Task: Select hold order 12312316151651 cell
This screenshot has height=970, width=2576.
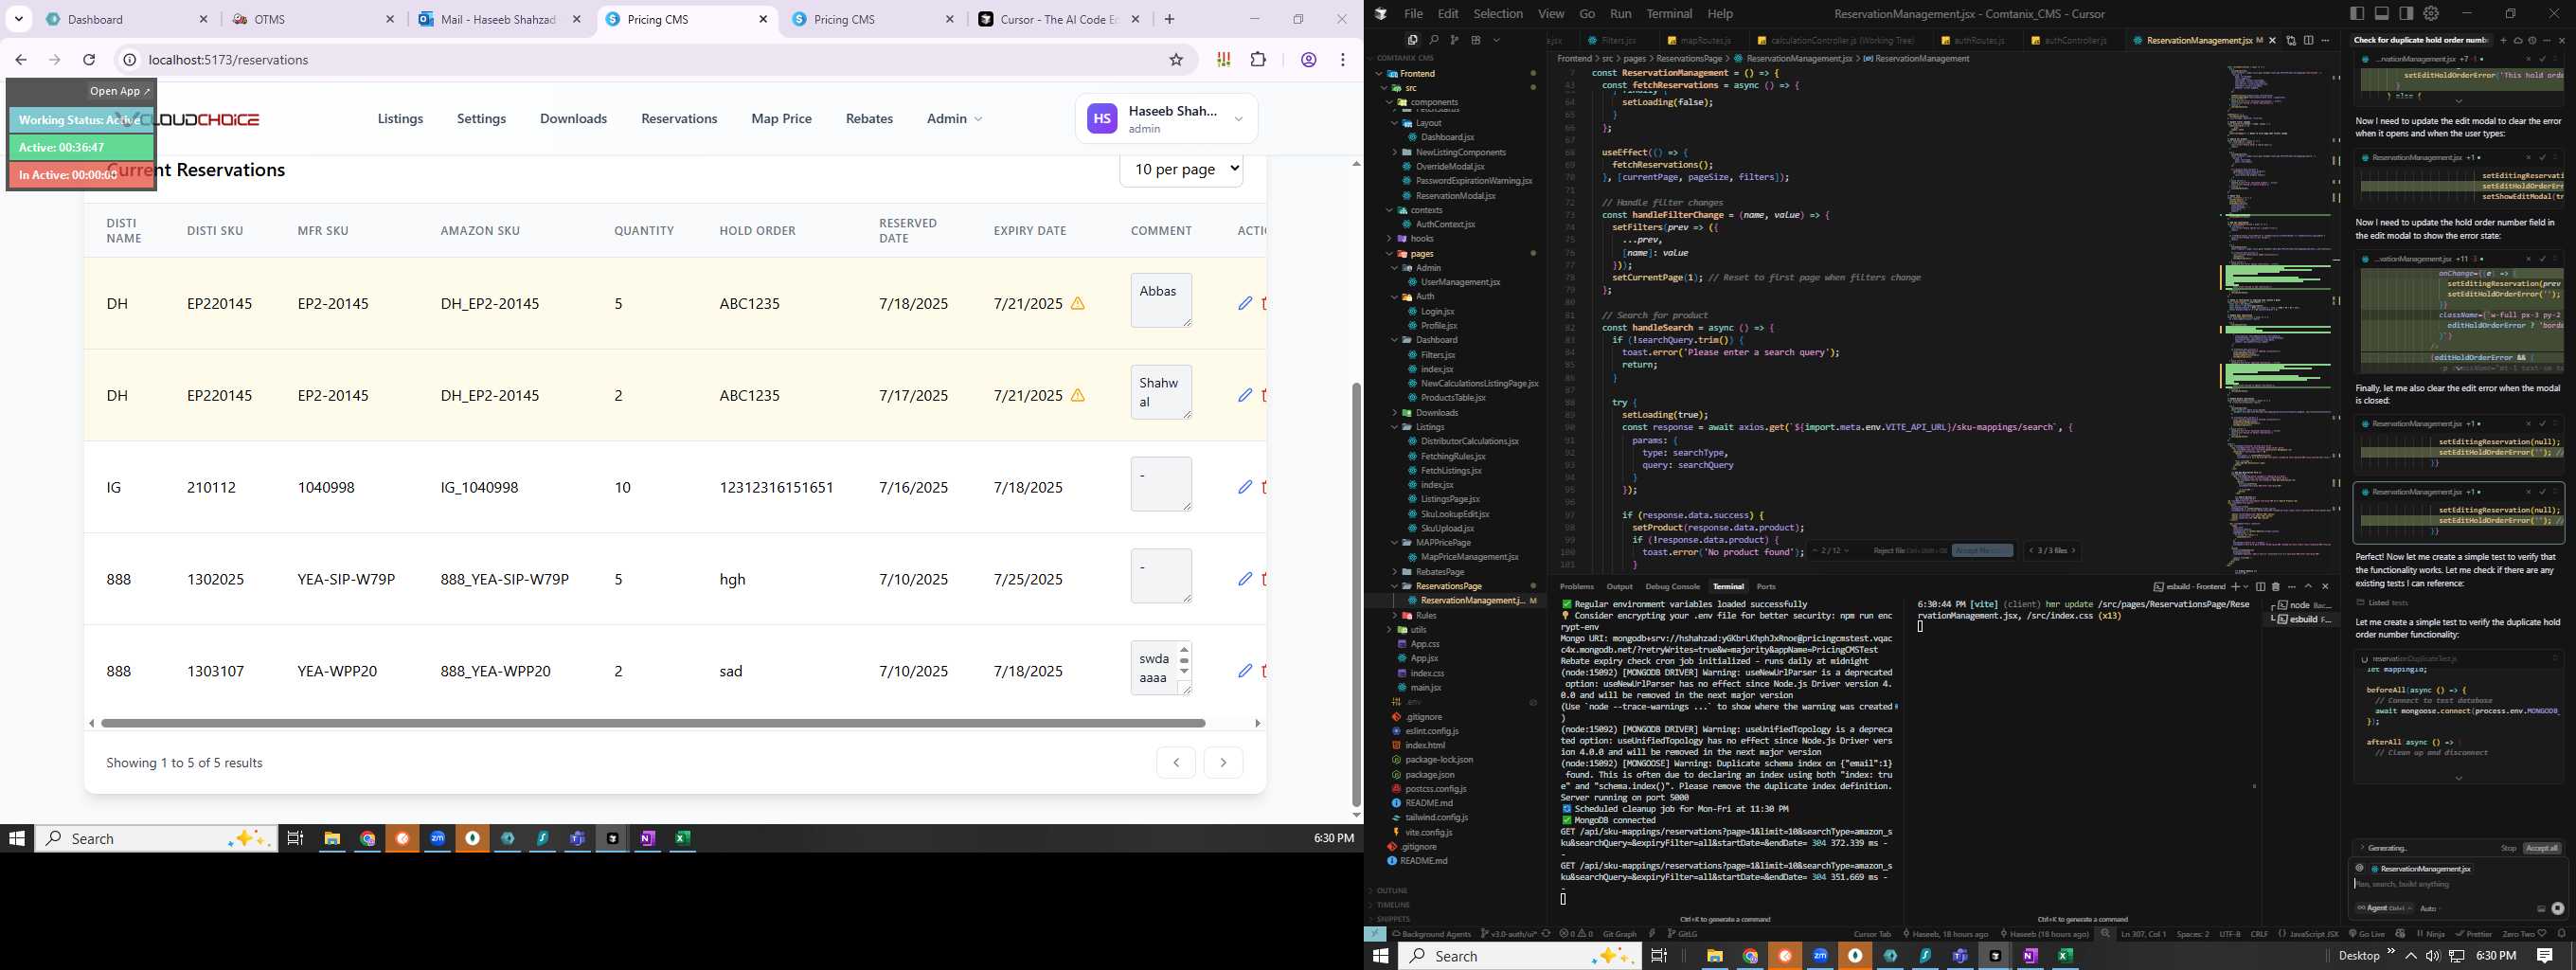Action: [776, 487]
